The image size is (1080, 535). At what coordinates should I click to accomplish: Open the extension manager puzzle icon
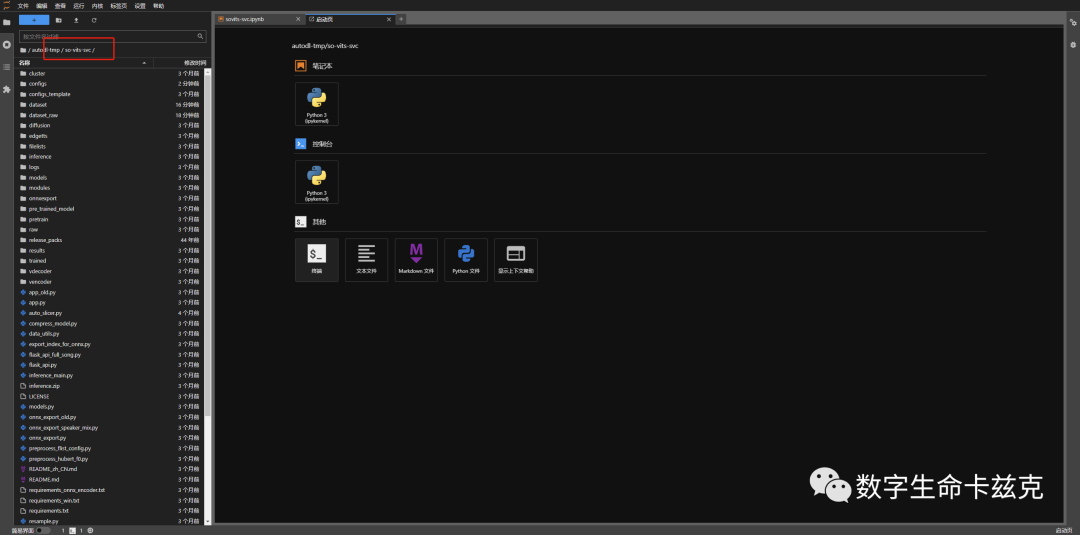7,90
